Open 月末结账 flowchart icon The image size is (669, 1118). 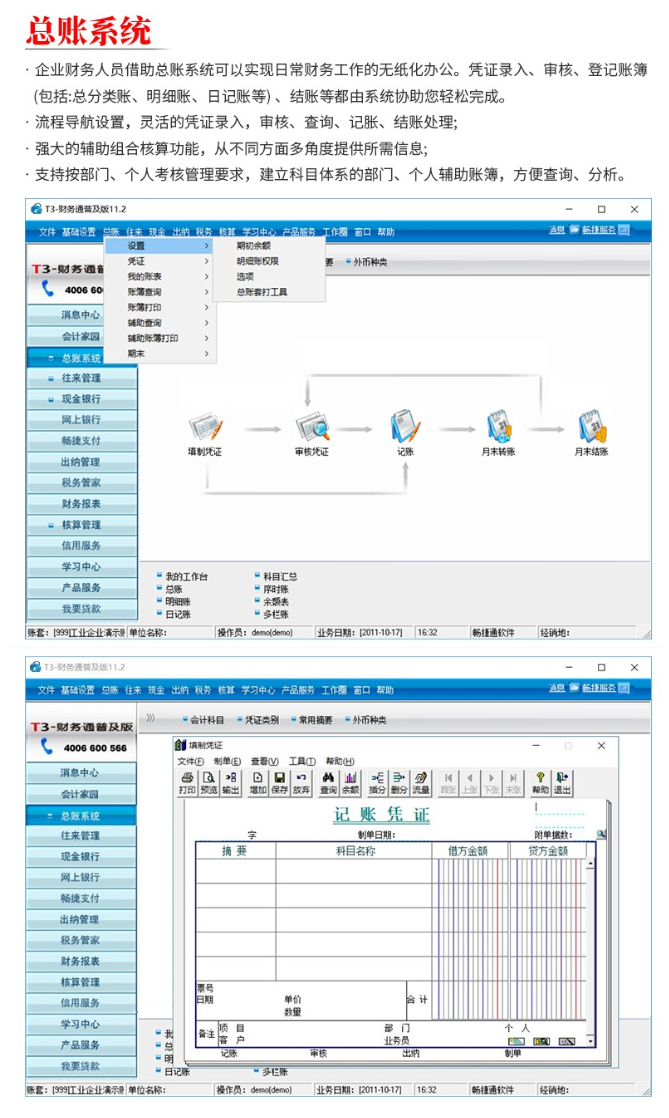tap(592, 426)
